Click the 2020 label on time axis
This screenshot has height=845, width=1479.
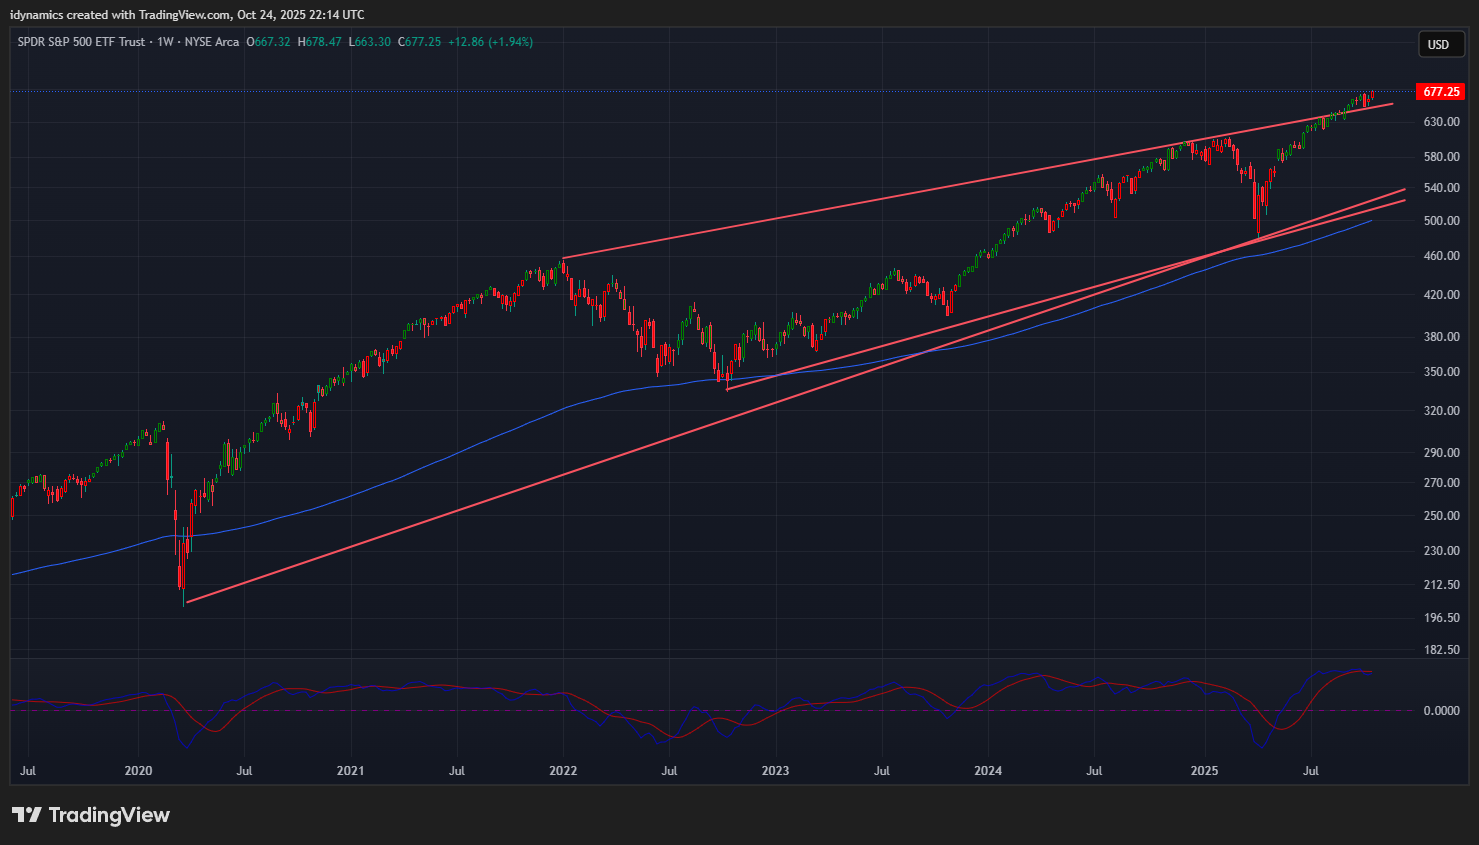[138, 771]
